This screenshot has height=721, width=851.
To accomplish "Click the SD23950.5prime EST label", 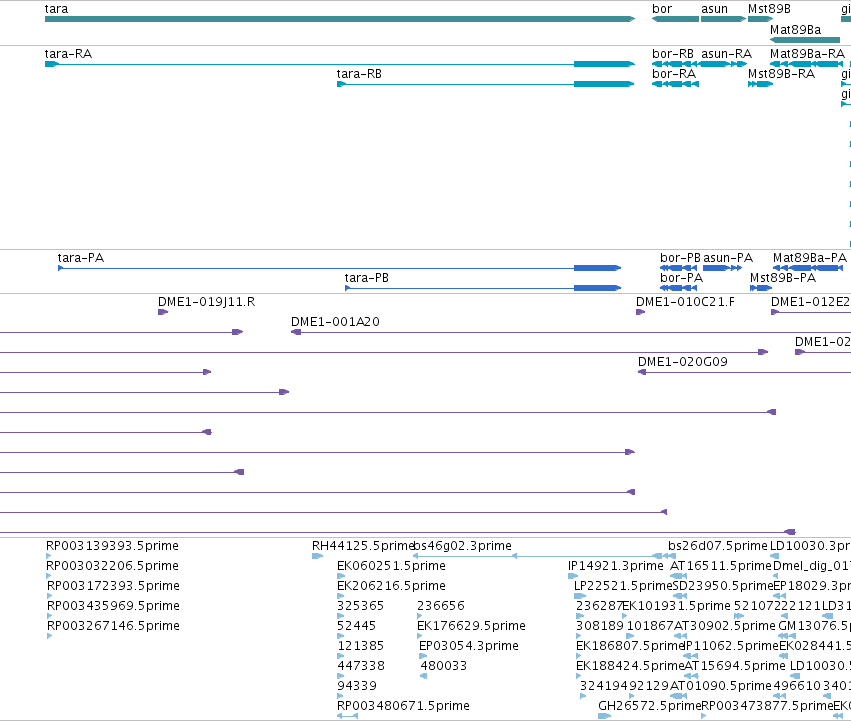I will pyautogui.click(x=722, y=586).
